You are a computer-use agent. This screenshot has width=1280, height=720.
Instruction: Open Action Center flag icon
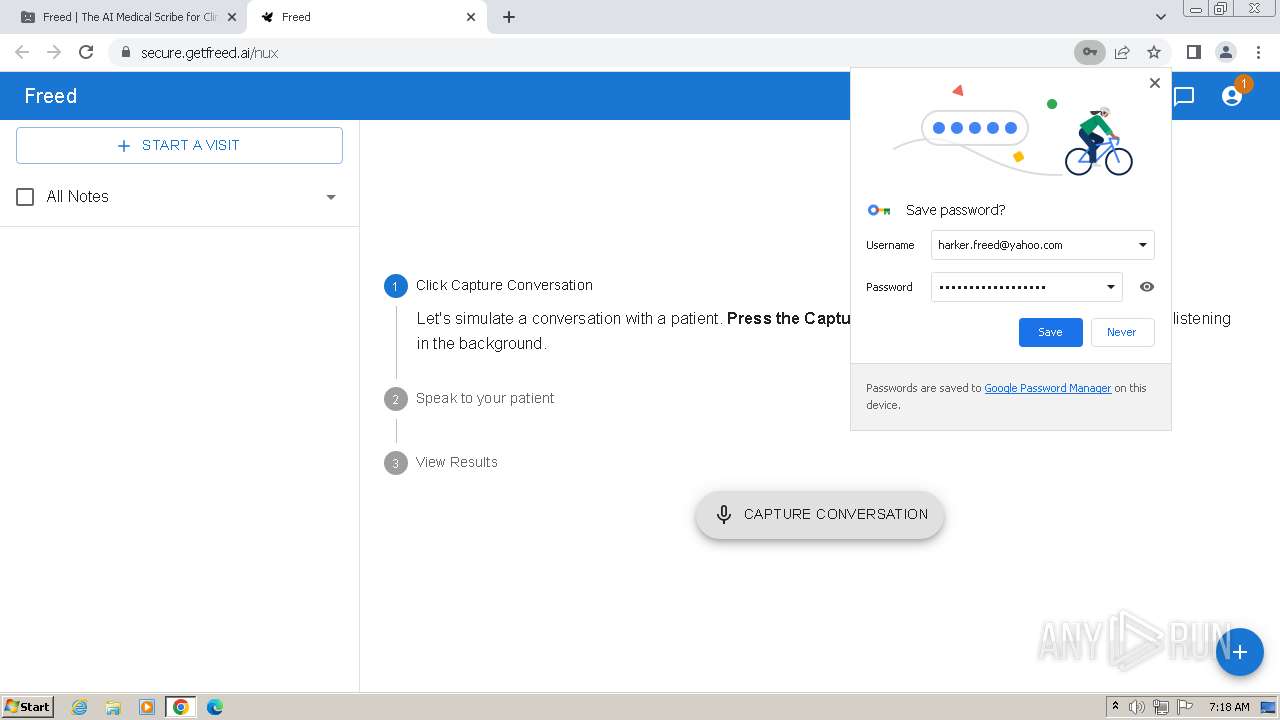[x=1185, y=707]
